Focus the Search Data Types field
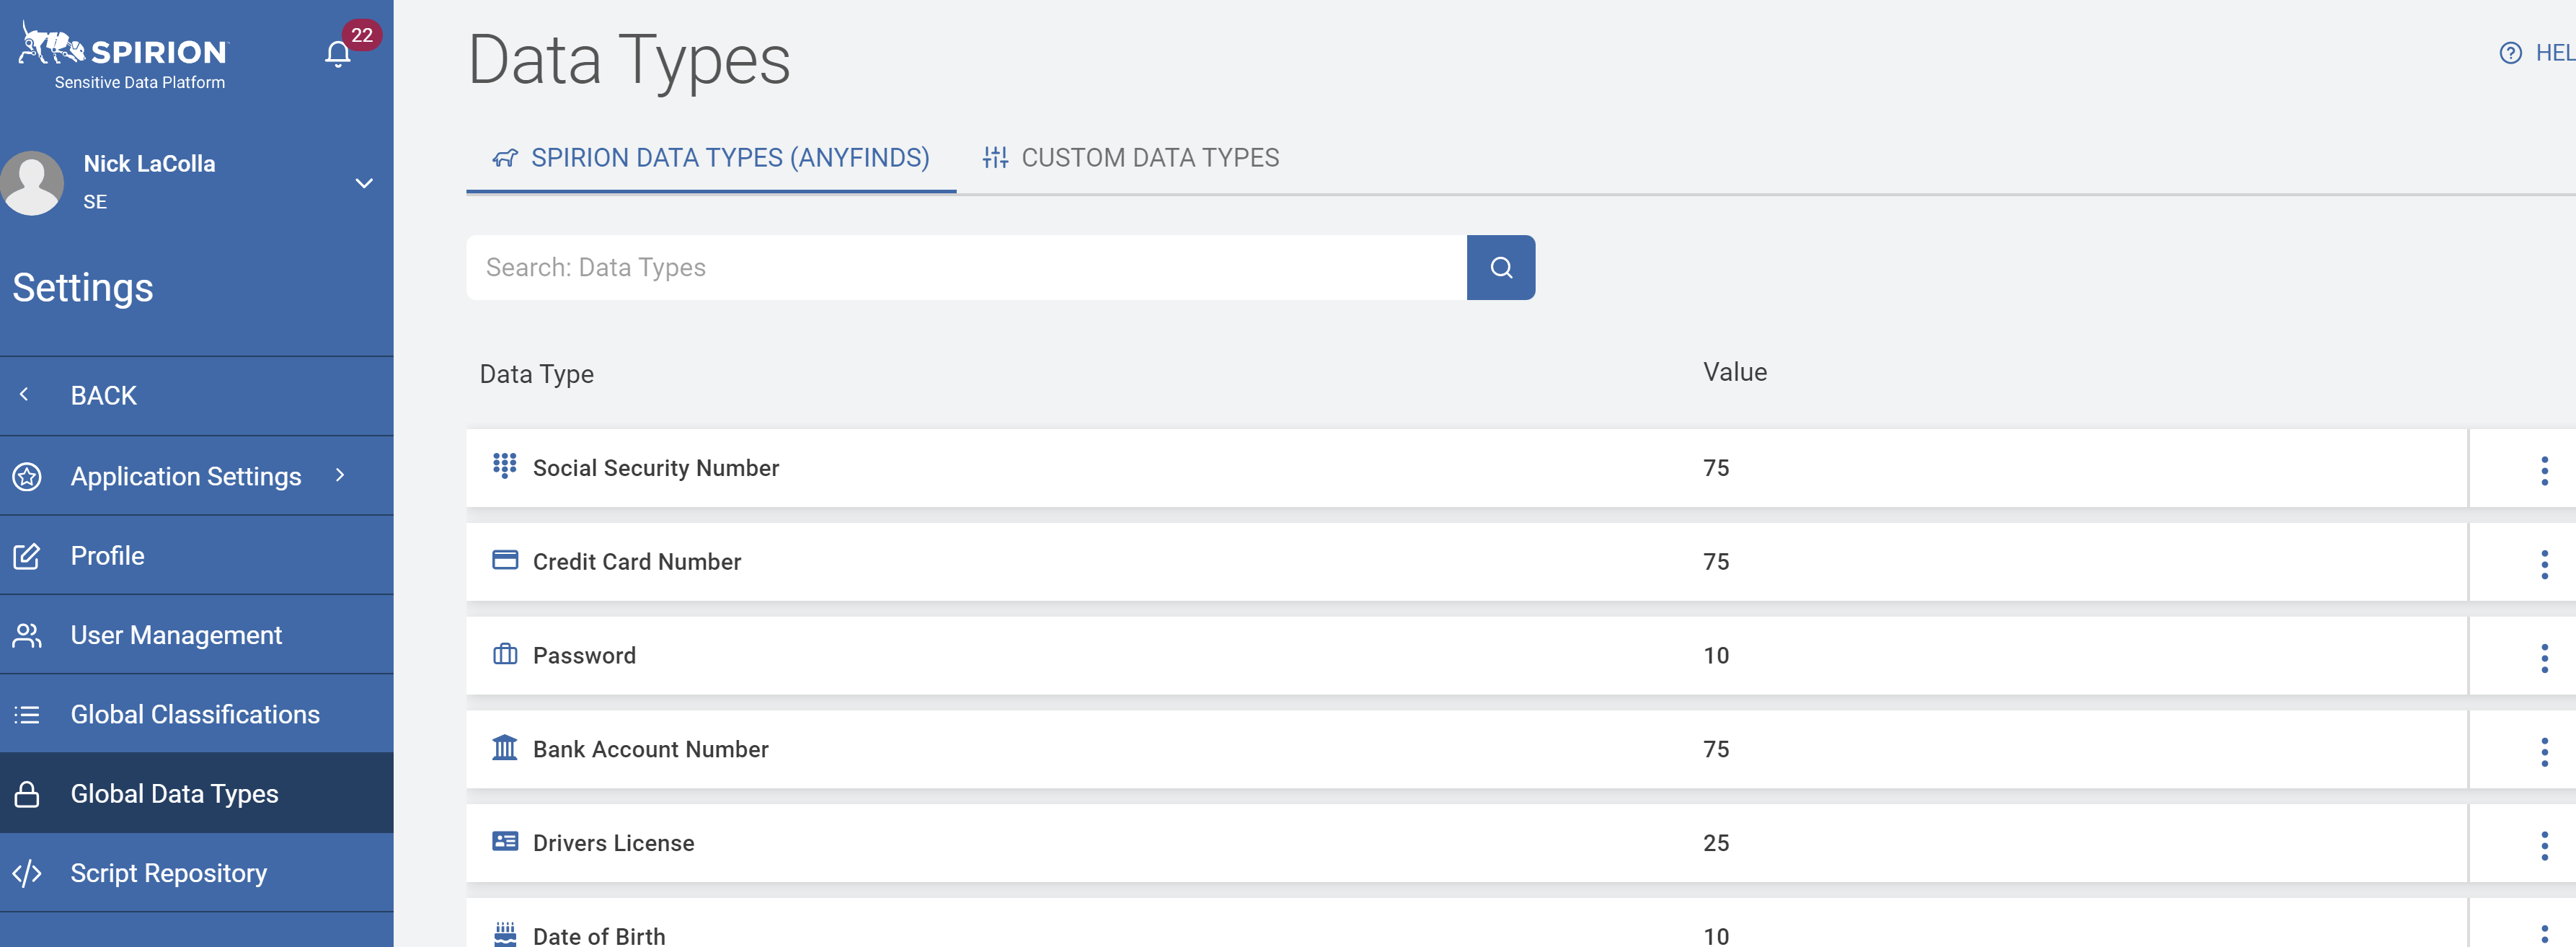Screen dimensions: 2576x947 [x=965, y=268]
